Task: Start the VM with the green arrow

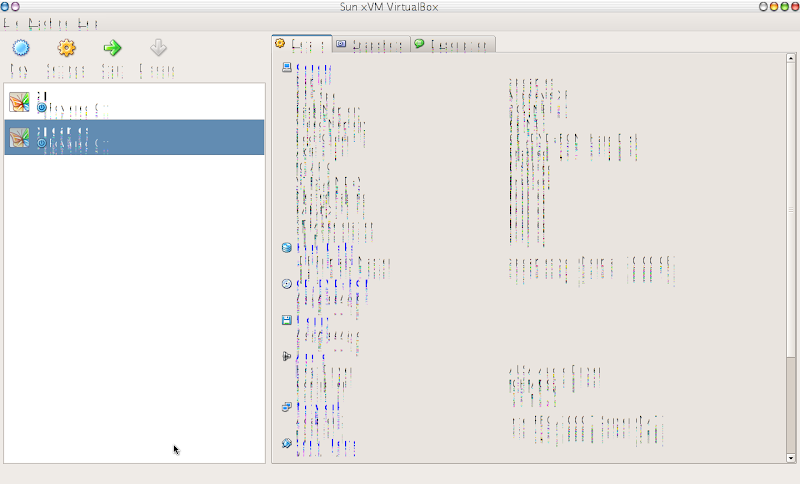Action: pyautogui.click(x=112, y=48)
